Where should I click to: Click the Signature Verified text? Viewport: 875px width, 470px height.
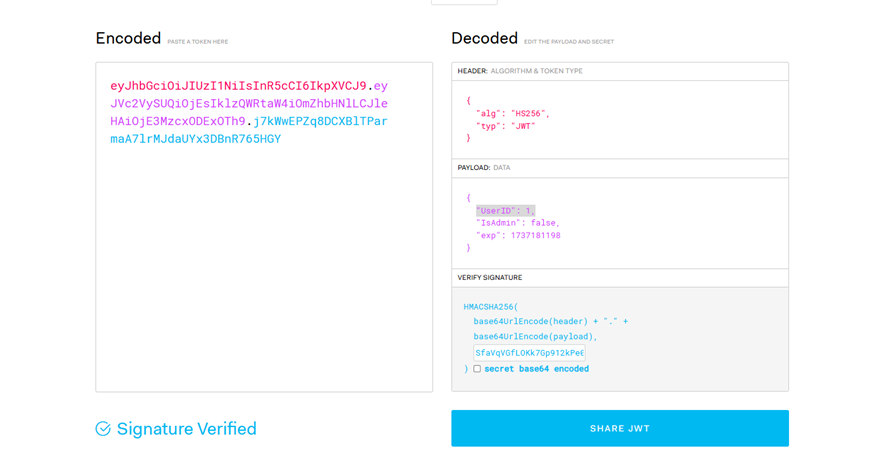click(x=186, y=429)
